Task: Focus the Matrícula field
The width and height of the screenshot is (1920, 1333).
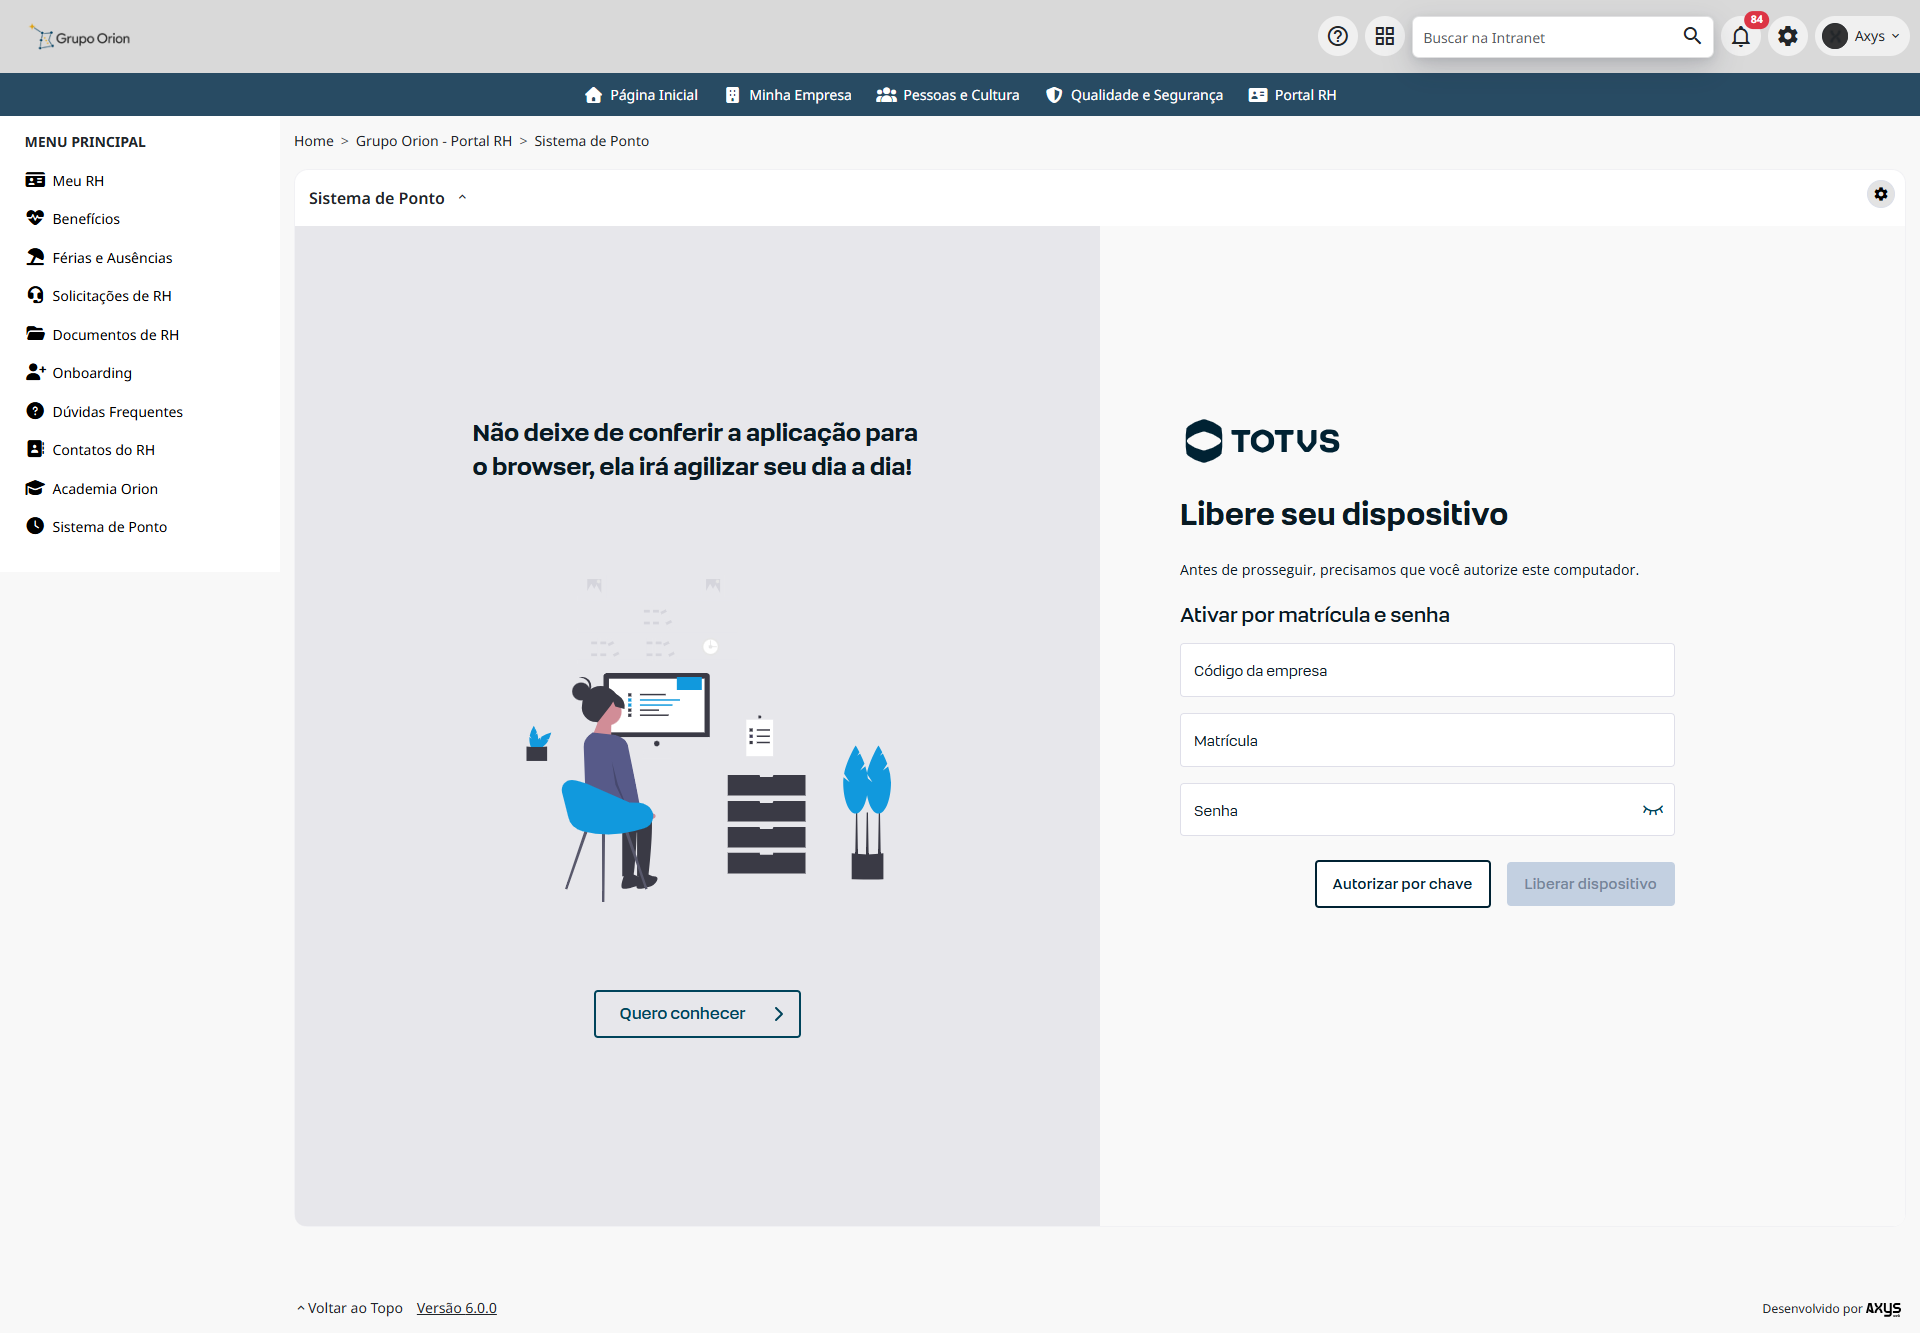Action: point(1427,740)
